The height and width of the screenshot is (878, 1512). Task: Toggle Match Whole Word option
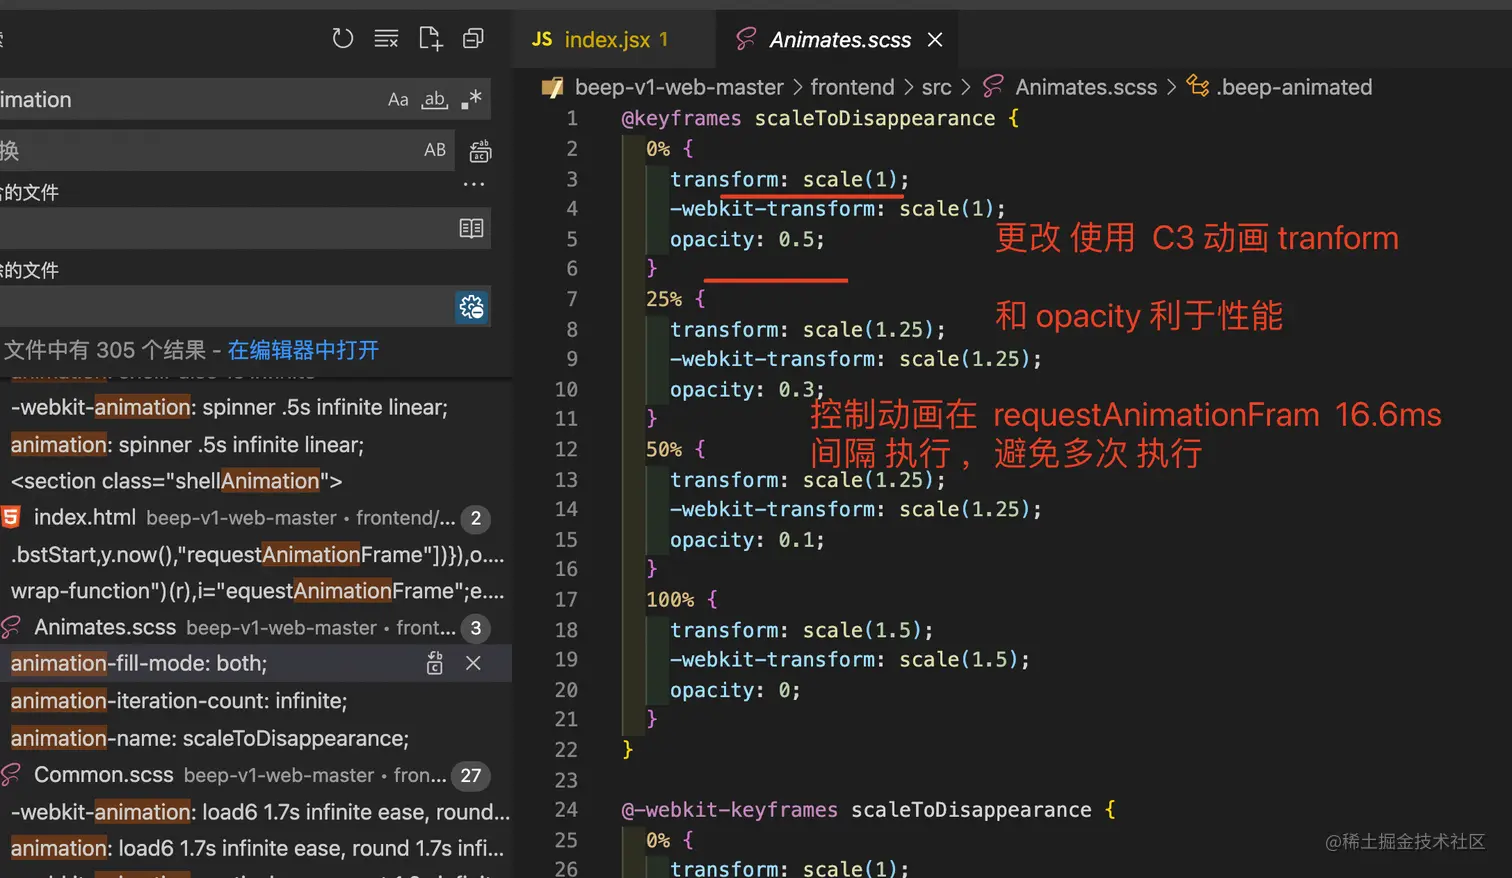tap(434, 100)
